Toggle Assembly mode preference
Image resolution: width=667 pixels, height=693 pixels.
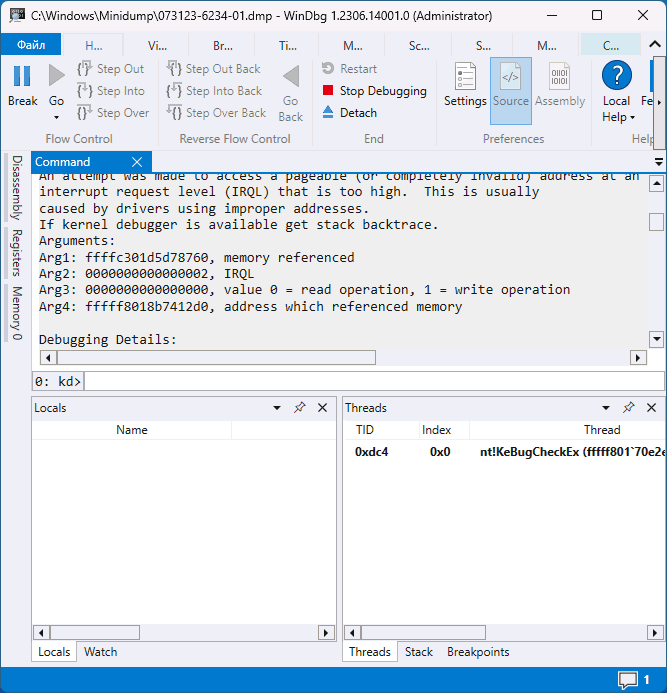click(560, 85)
